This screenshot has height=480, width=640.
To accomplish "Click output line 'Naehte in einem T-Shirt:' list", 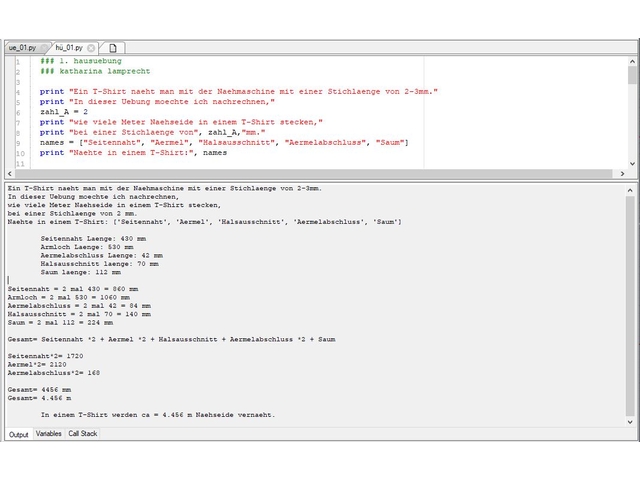I will [x=204, y=222].
